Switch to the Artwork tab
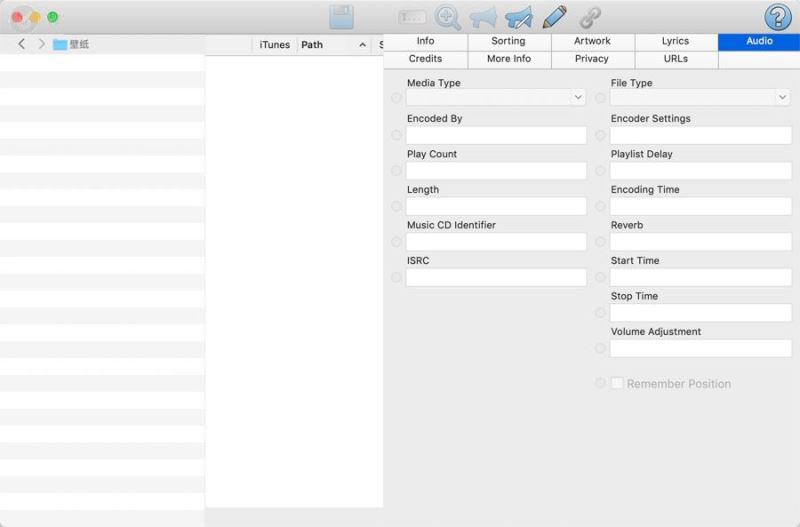Image resolution: width=800 pixels, height=527 pixels. click(x=592, y=41)
